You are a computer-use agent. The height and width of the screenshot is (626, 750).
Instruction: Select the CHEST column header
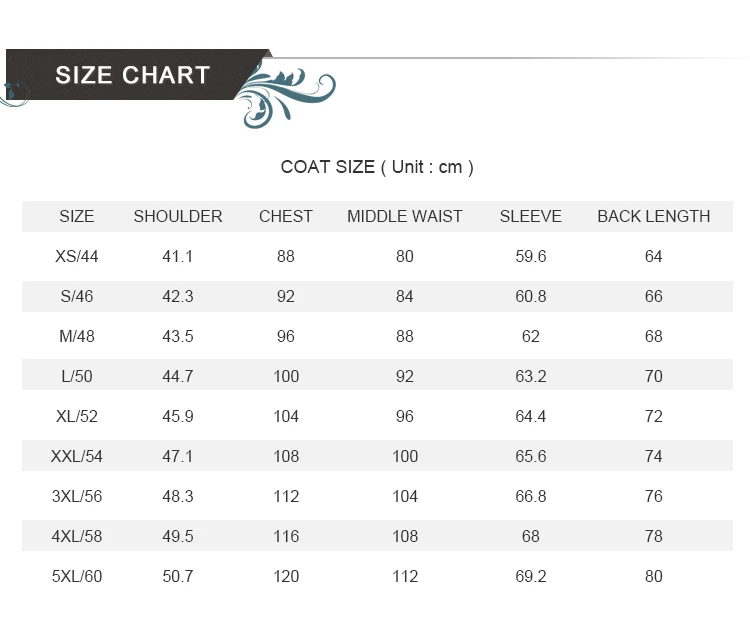[x=286, y=216]
